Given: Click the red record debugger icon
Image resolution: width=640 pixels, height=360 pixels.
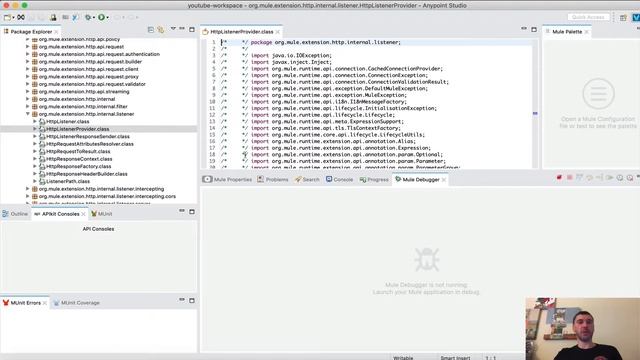Looking at the screenshot, I should [559, 178].
